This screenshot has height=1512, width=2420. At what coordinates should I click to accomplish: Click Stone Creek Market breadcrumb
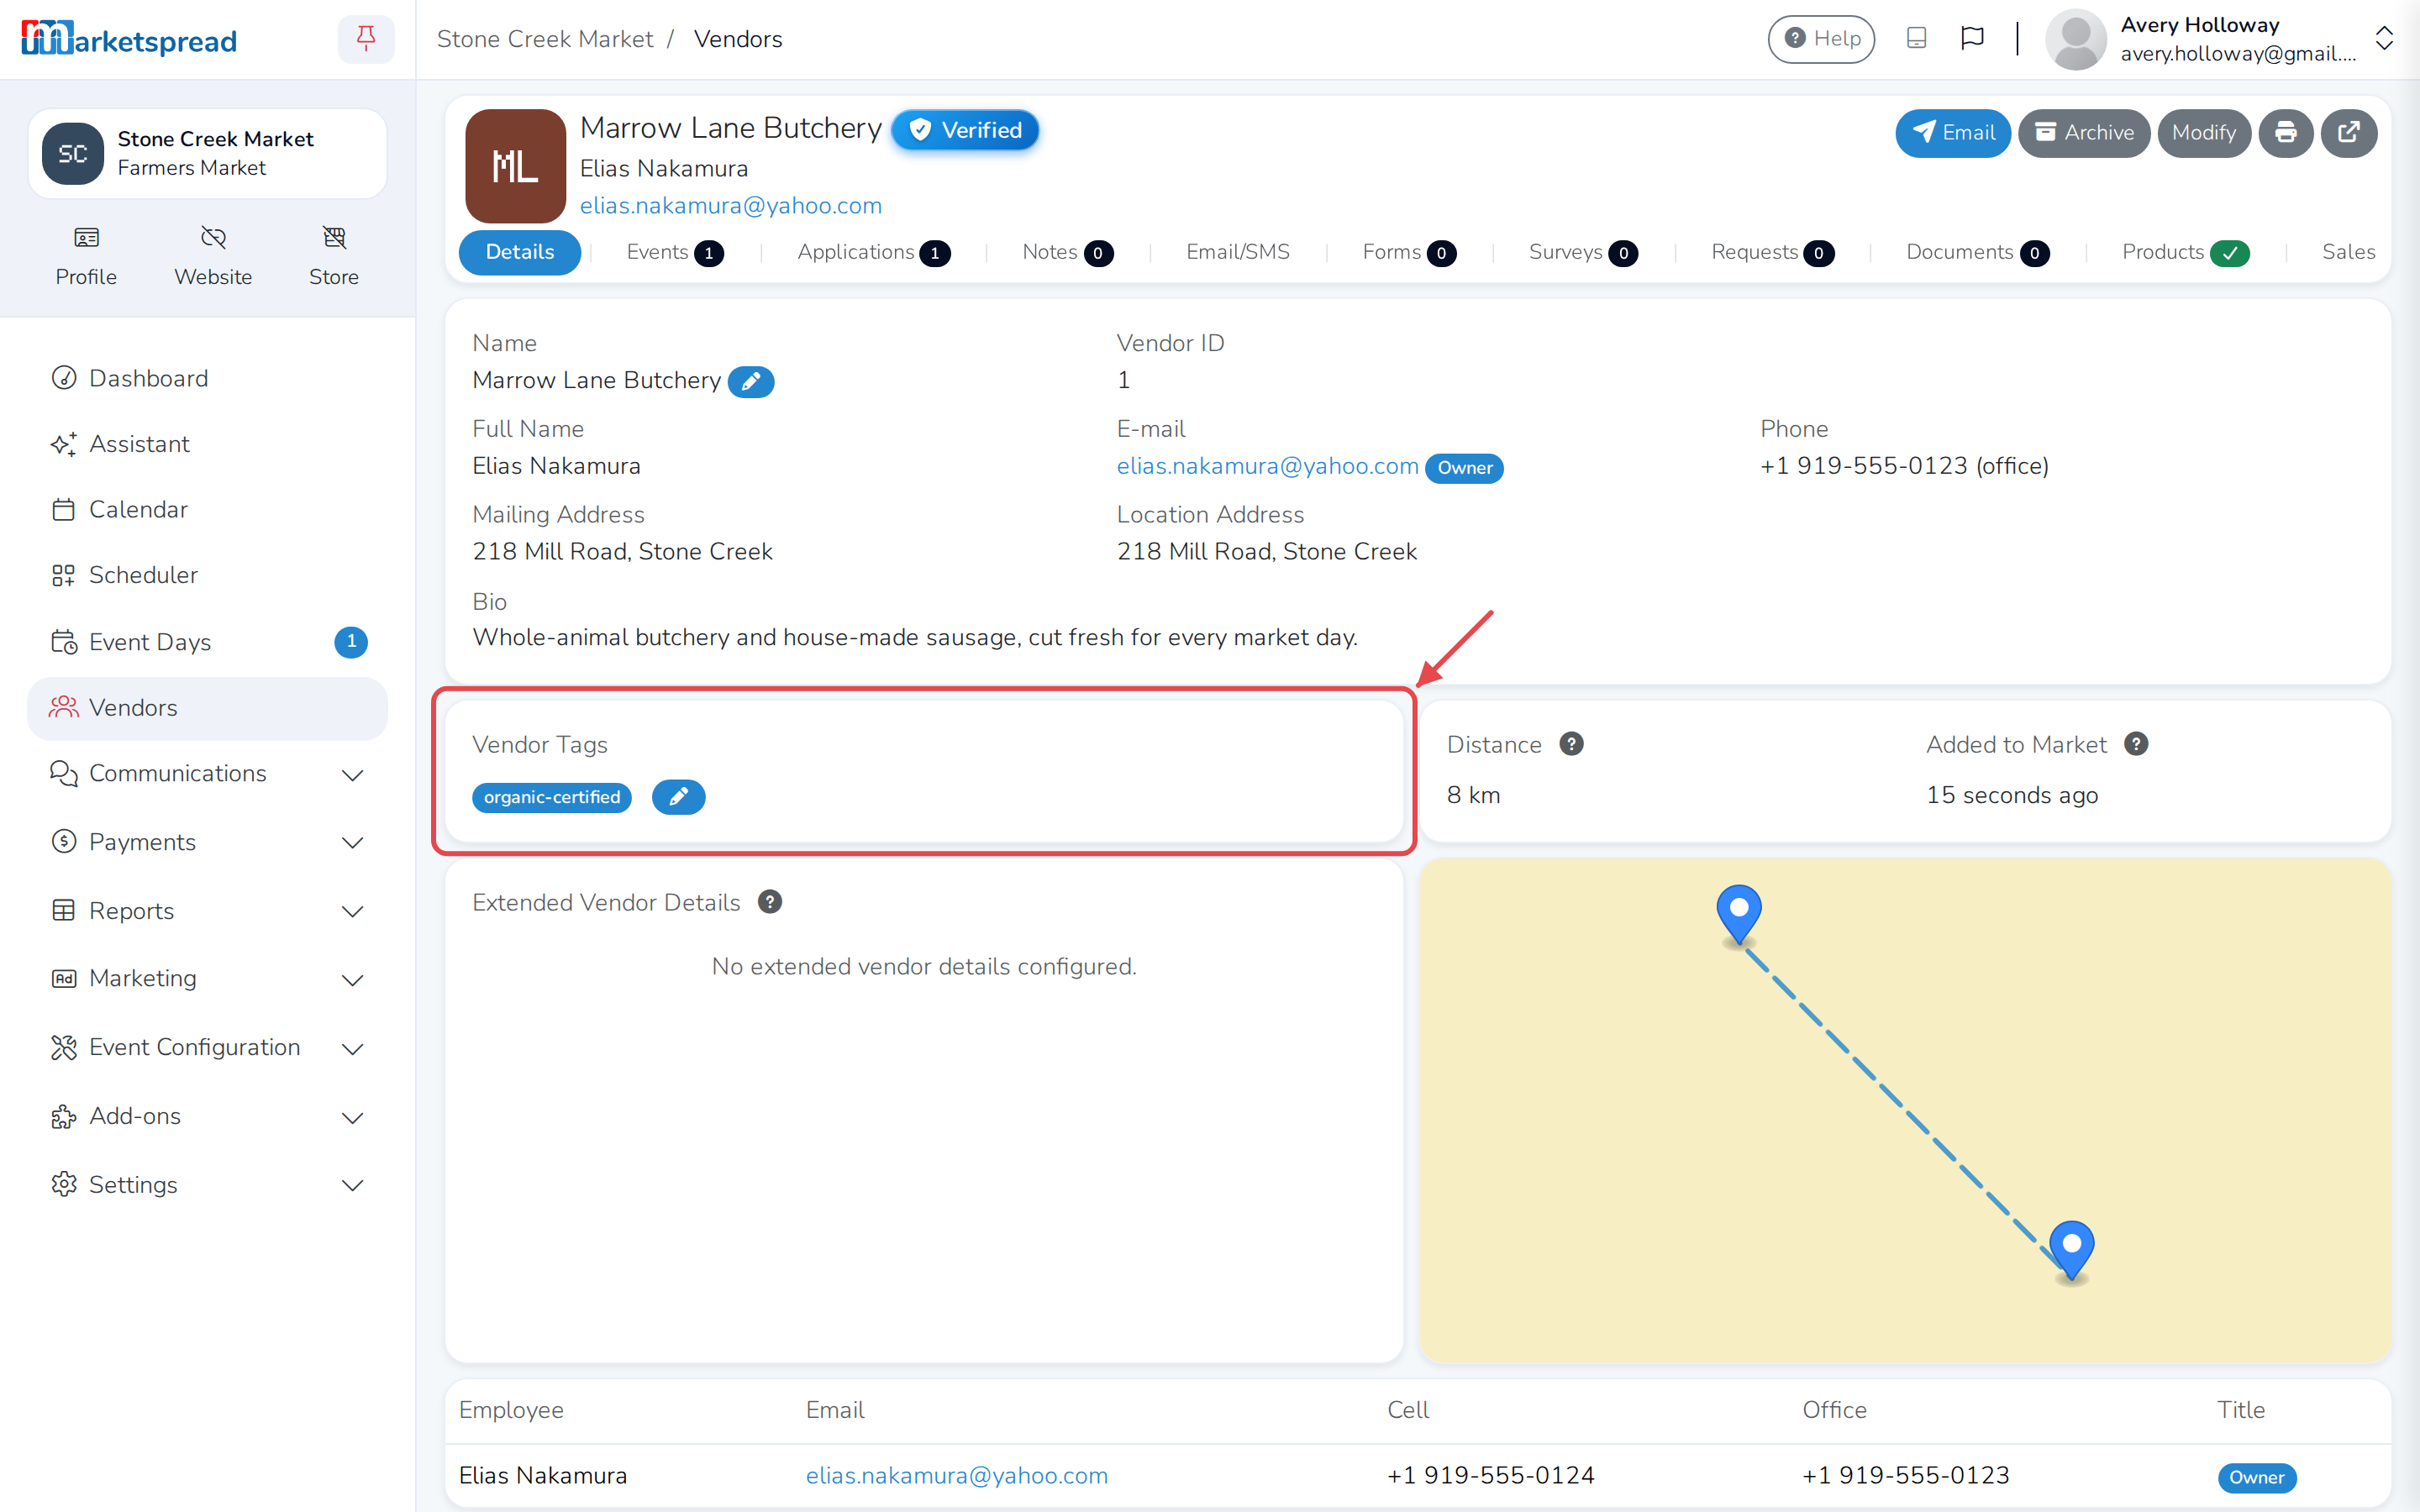click(x=545, y=39)
